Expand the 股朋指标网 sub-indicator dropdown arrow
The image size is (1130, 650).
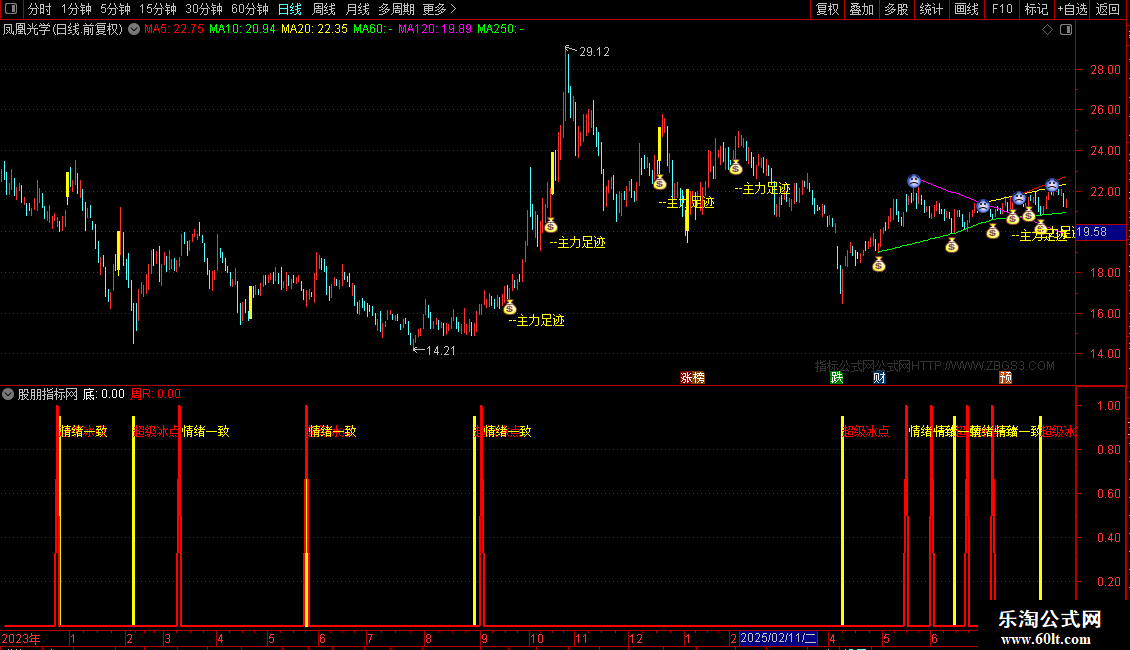(x=8, y=394)
